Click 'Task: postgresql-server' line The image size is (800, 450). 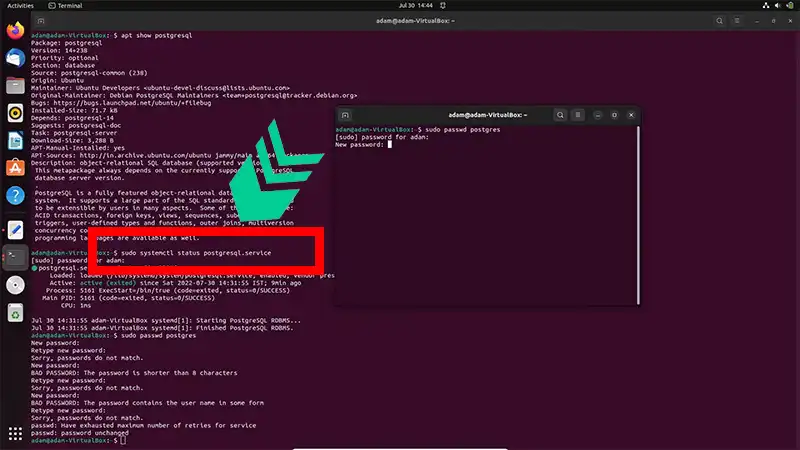point(74,133)
